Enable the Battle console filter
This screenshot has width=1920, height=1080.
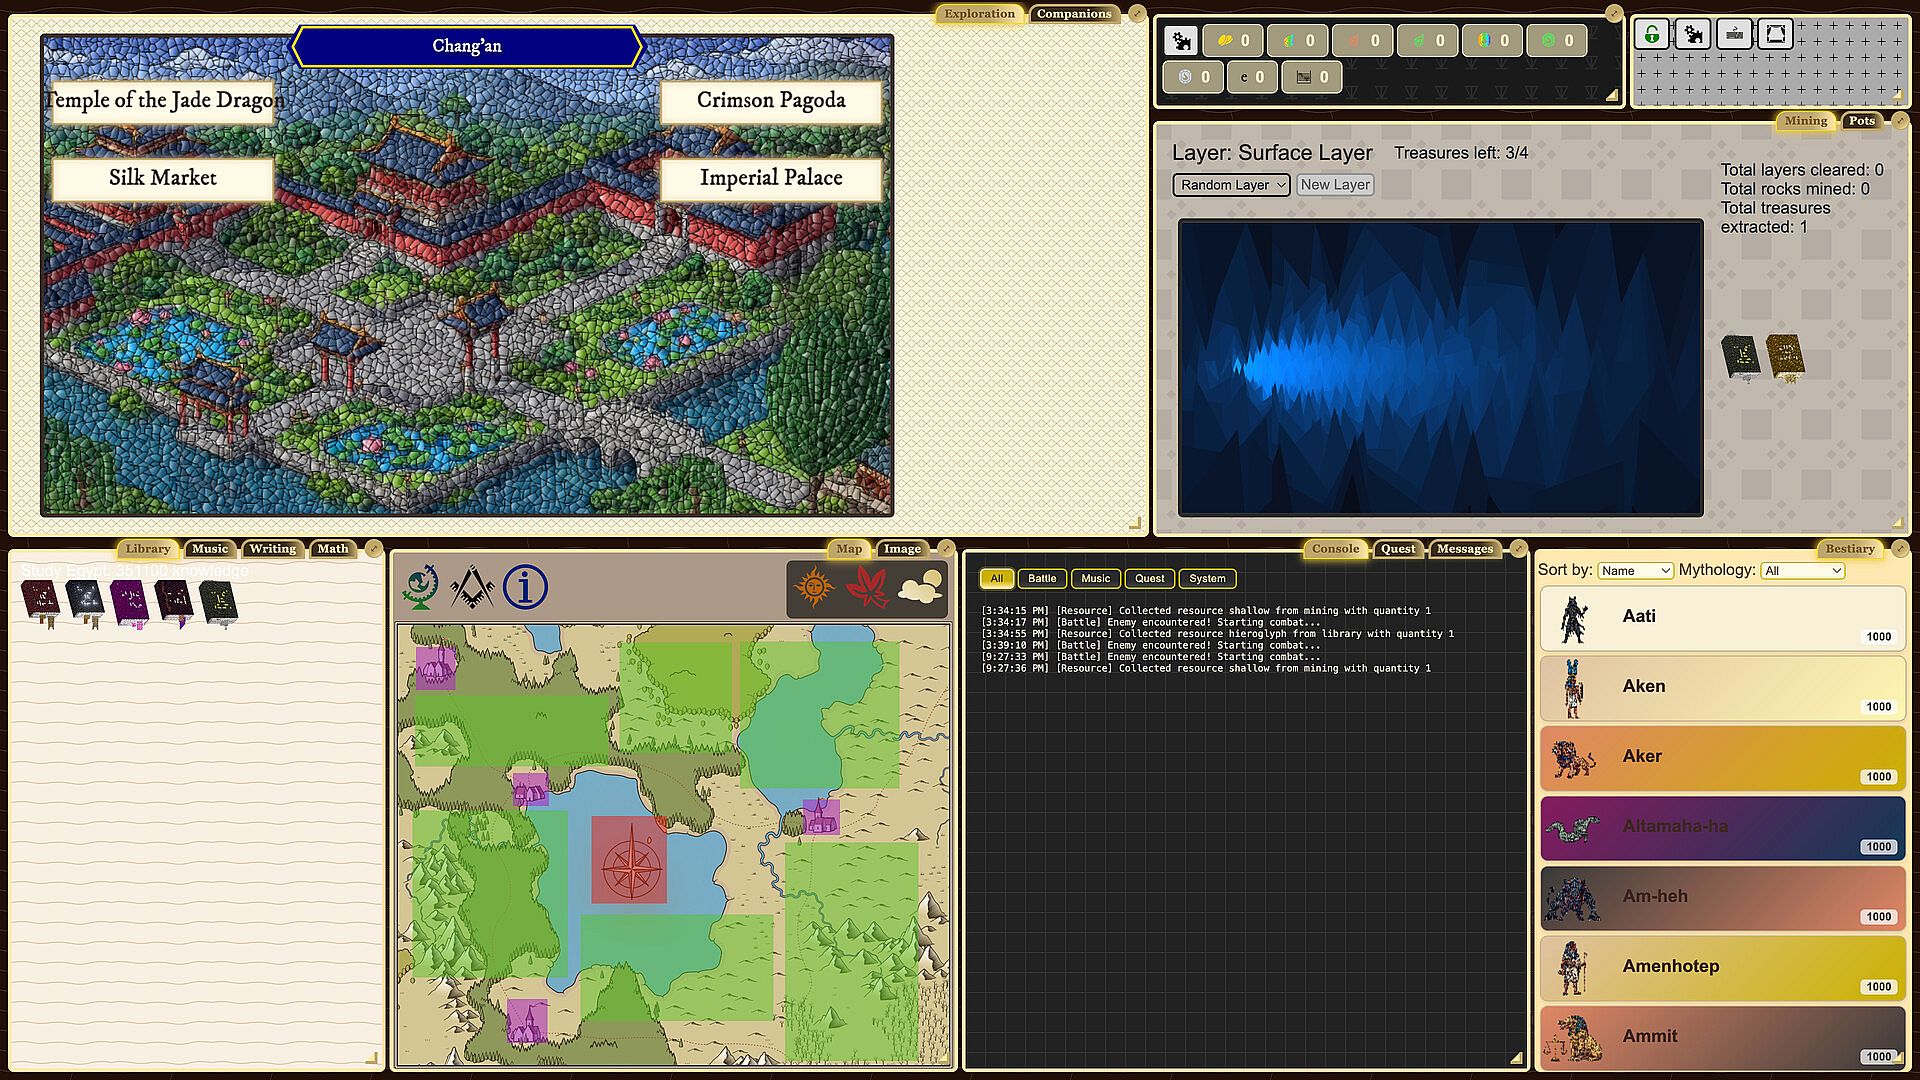coord(1042,578)
